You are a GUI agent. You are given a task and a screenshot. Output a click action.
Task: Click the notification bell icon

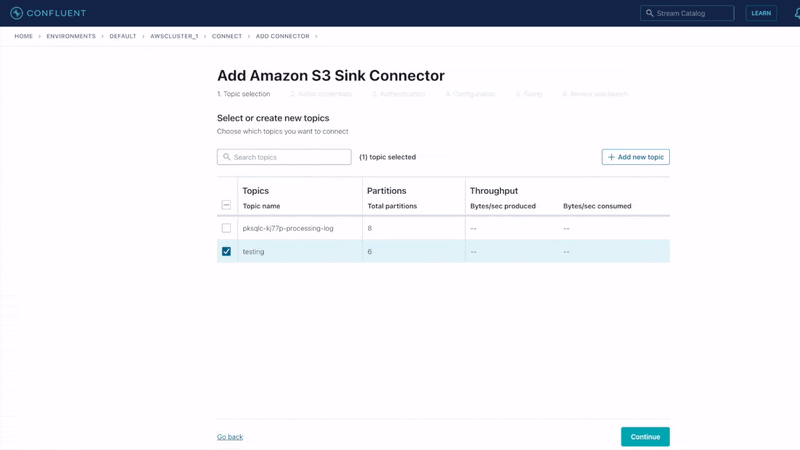[x=797, y=13]
